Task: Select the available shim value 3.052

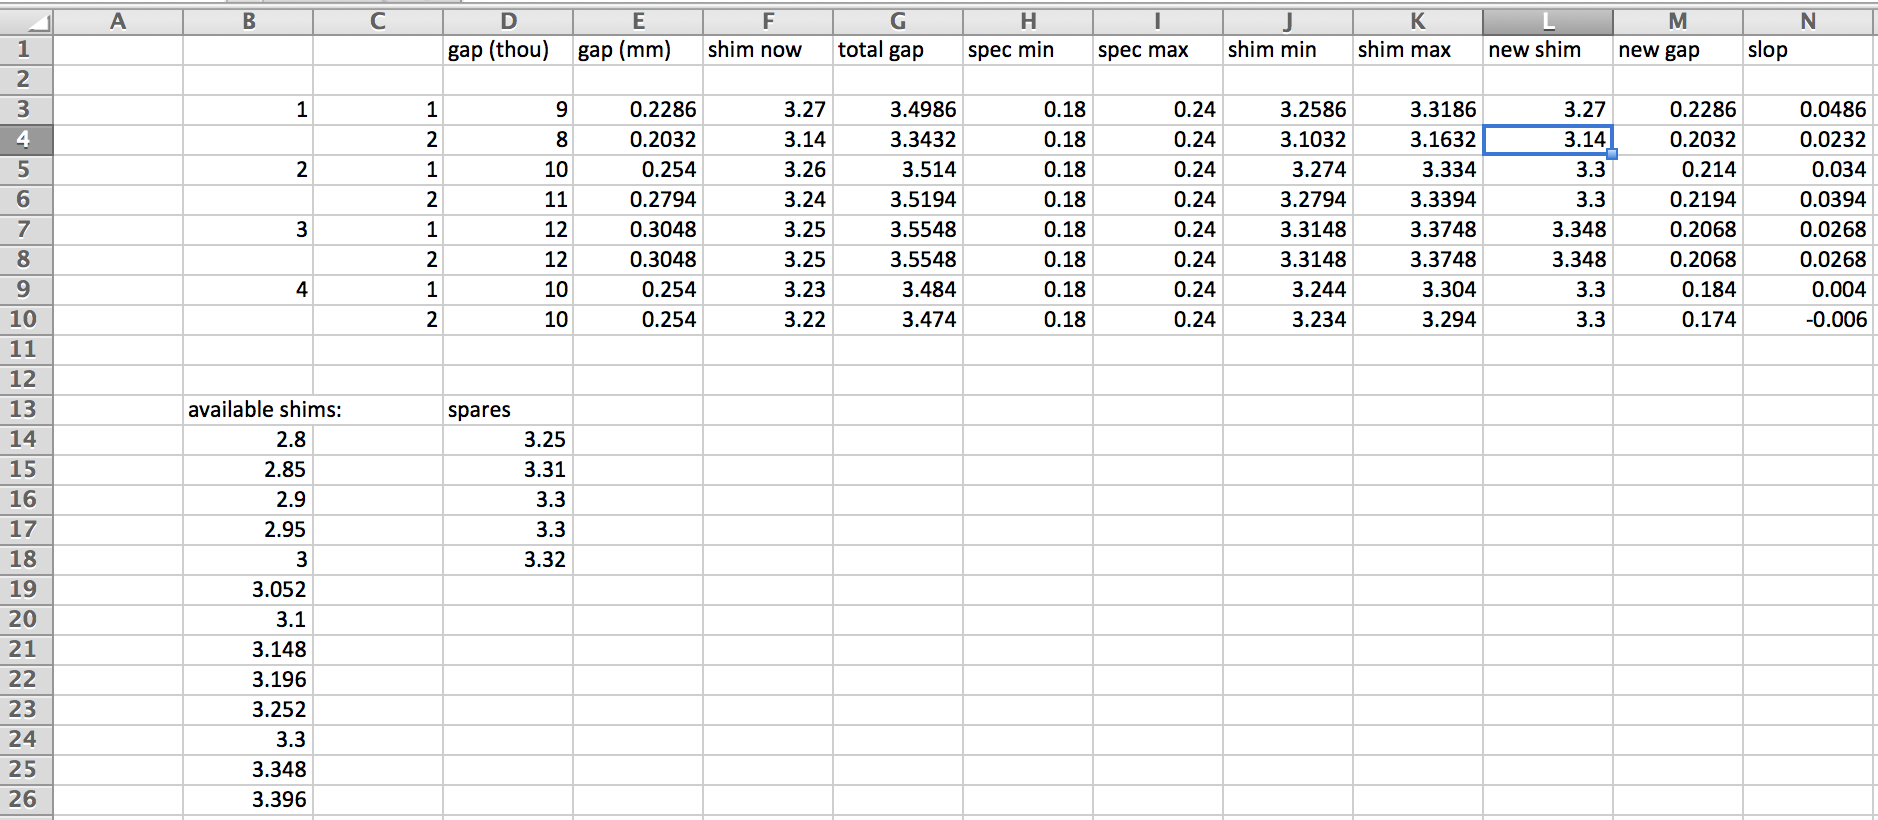Action: (248, 590)
